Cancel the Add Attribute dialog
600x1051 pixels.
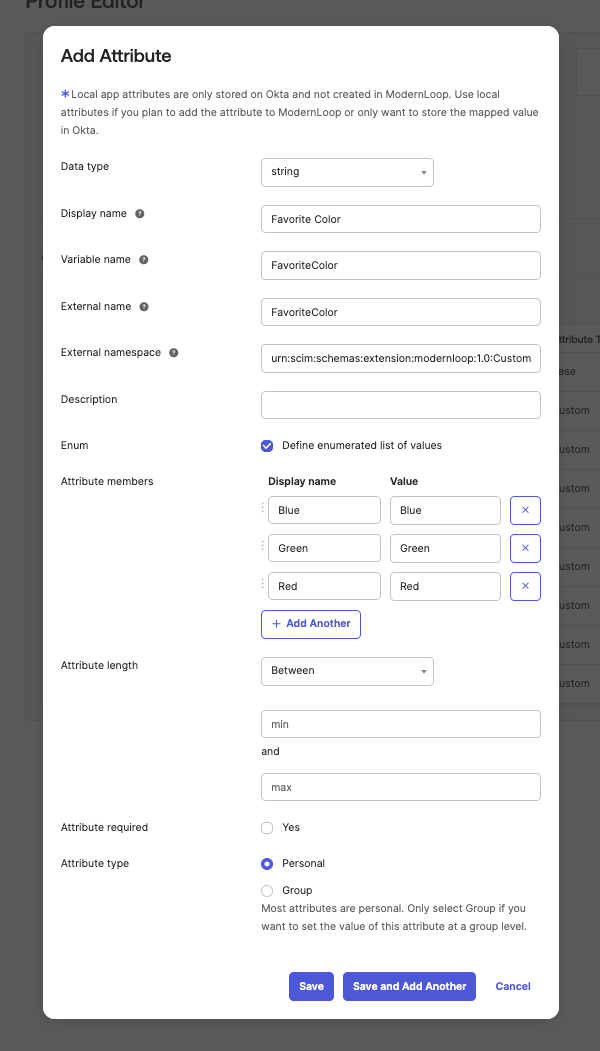tap(513, 987)
